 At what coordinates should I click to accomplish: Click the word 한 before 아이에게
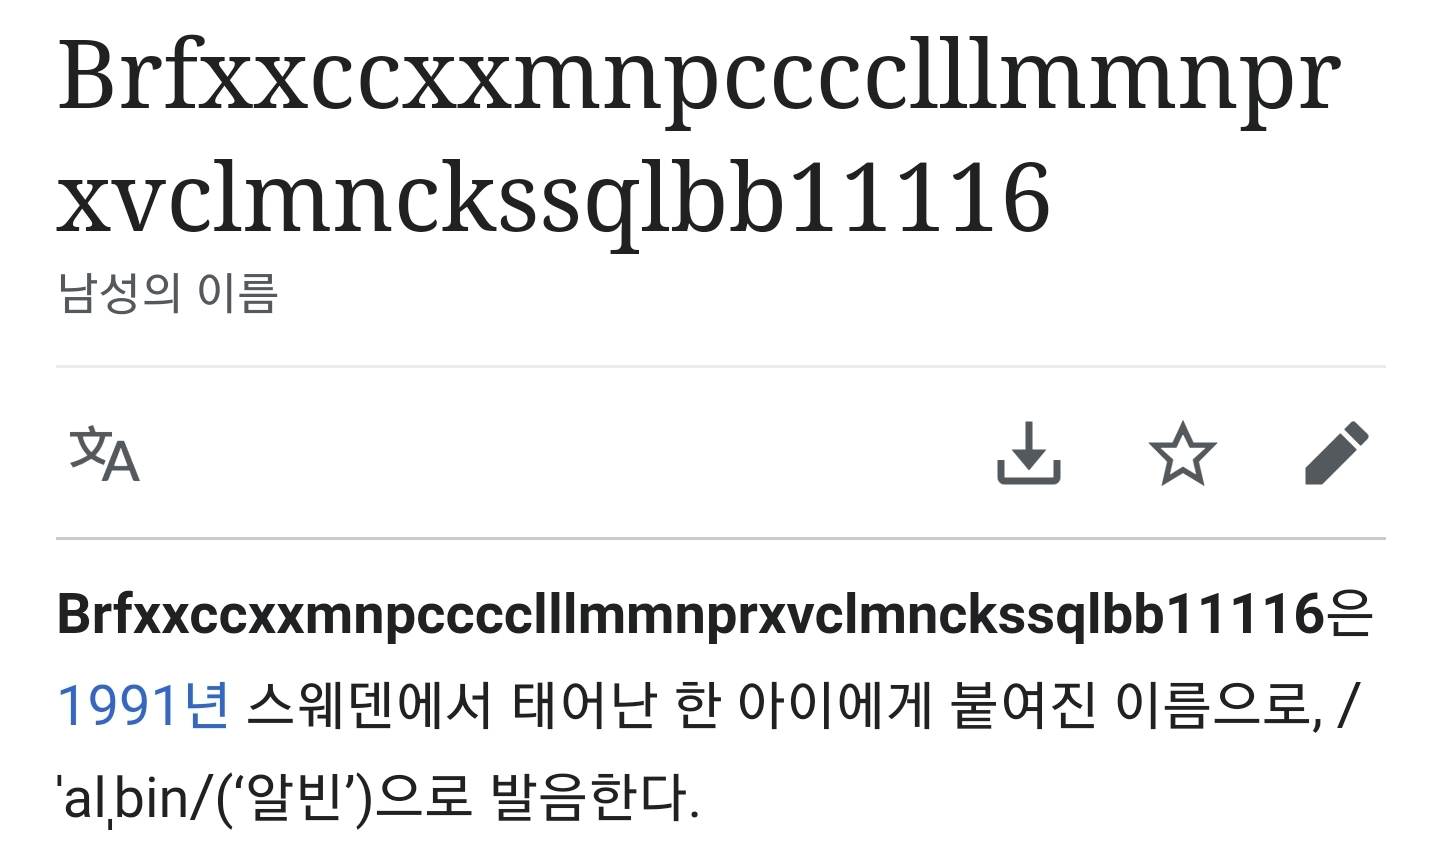697,705
